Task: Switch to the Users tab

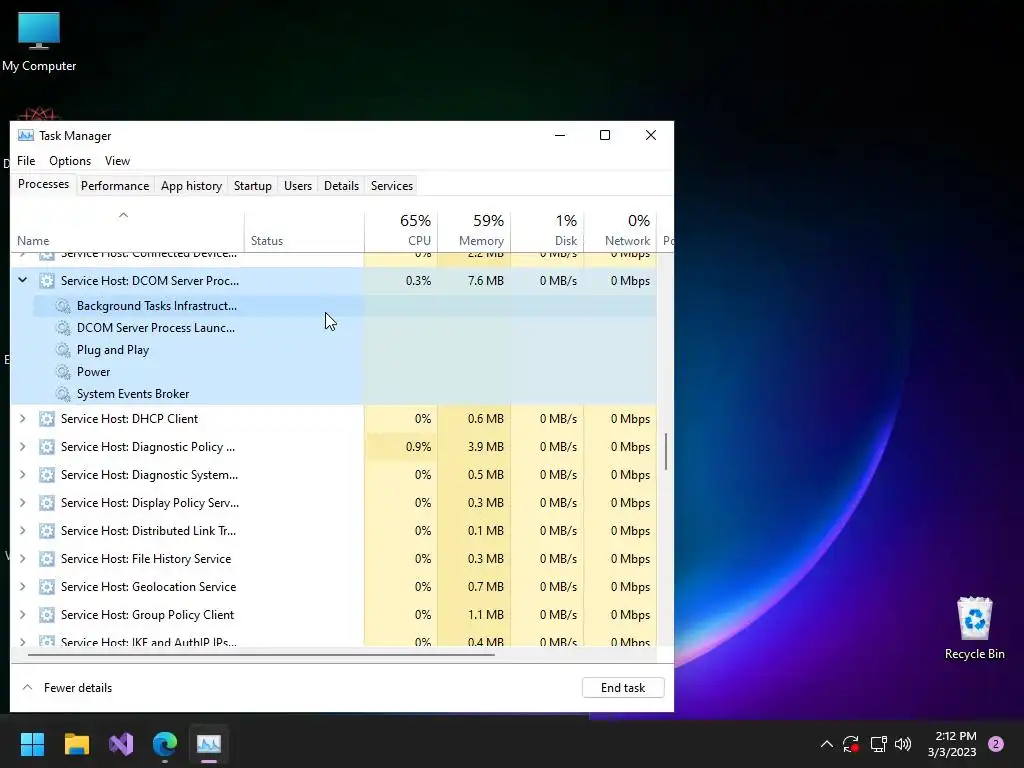Action: [298, 185]
